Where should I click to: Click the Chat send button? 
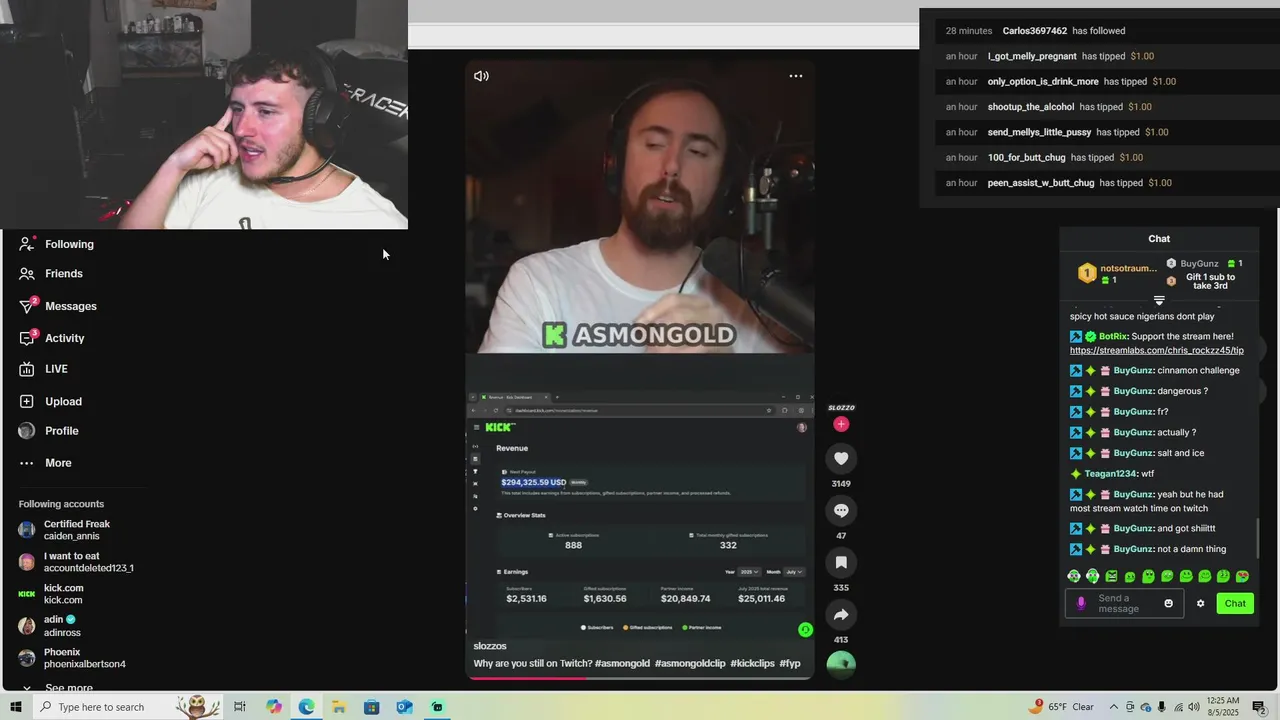[x=1235, y=603]
